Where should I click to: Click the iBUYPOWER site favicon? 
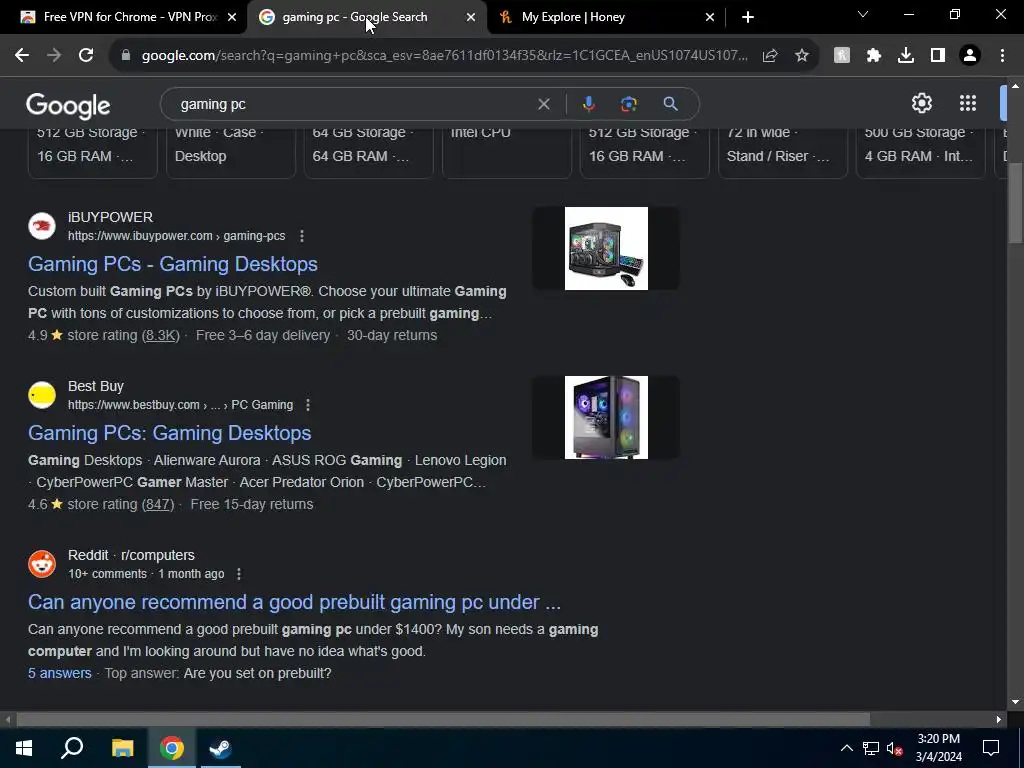coord(42,226)
